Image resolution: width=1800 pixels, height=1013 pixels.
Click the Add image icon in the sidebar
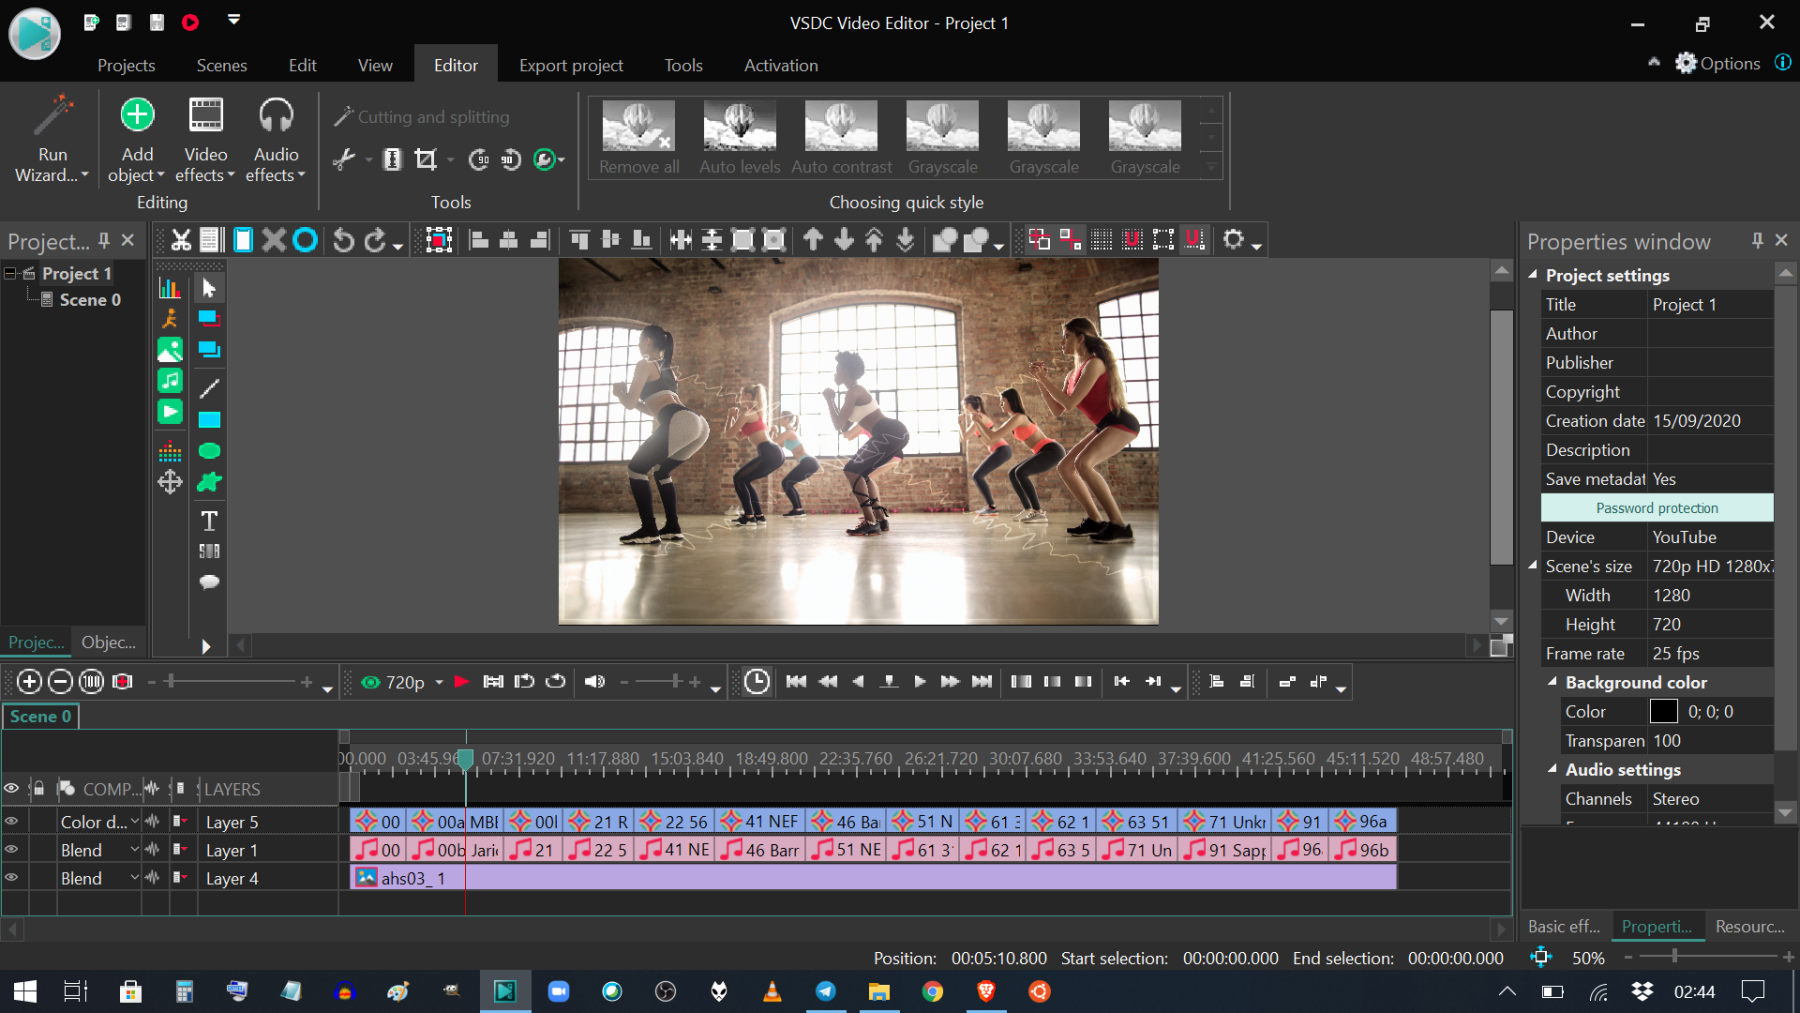(x=170, y=349)
